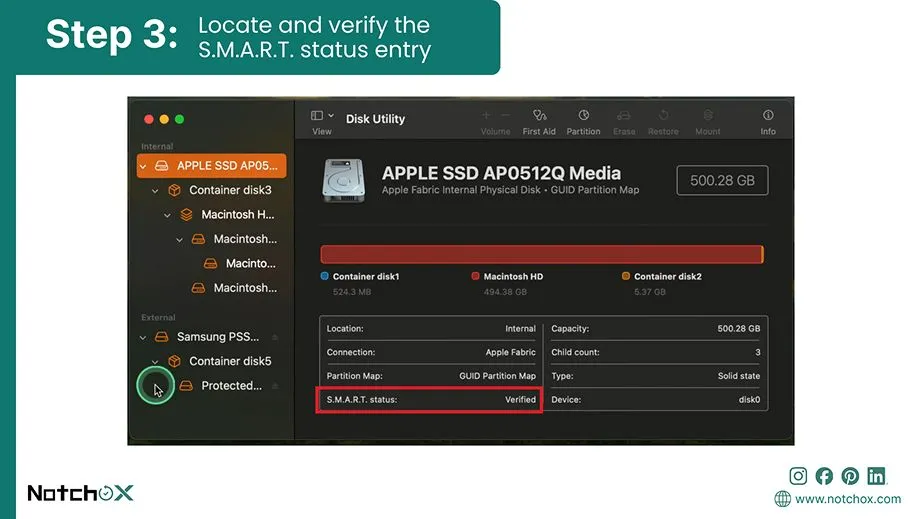922x519 pixels.
Task: Select the Protected... volume row
Action: click(231, 386)
